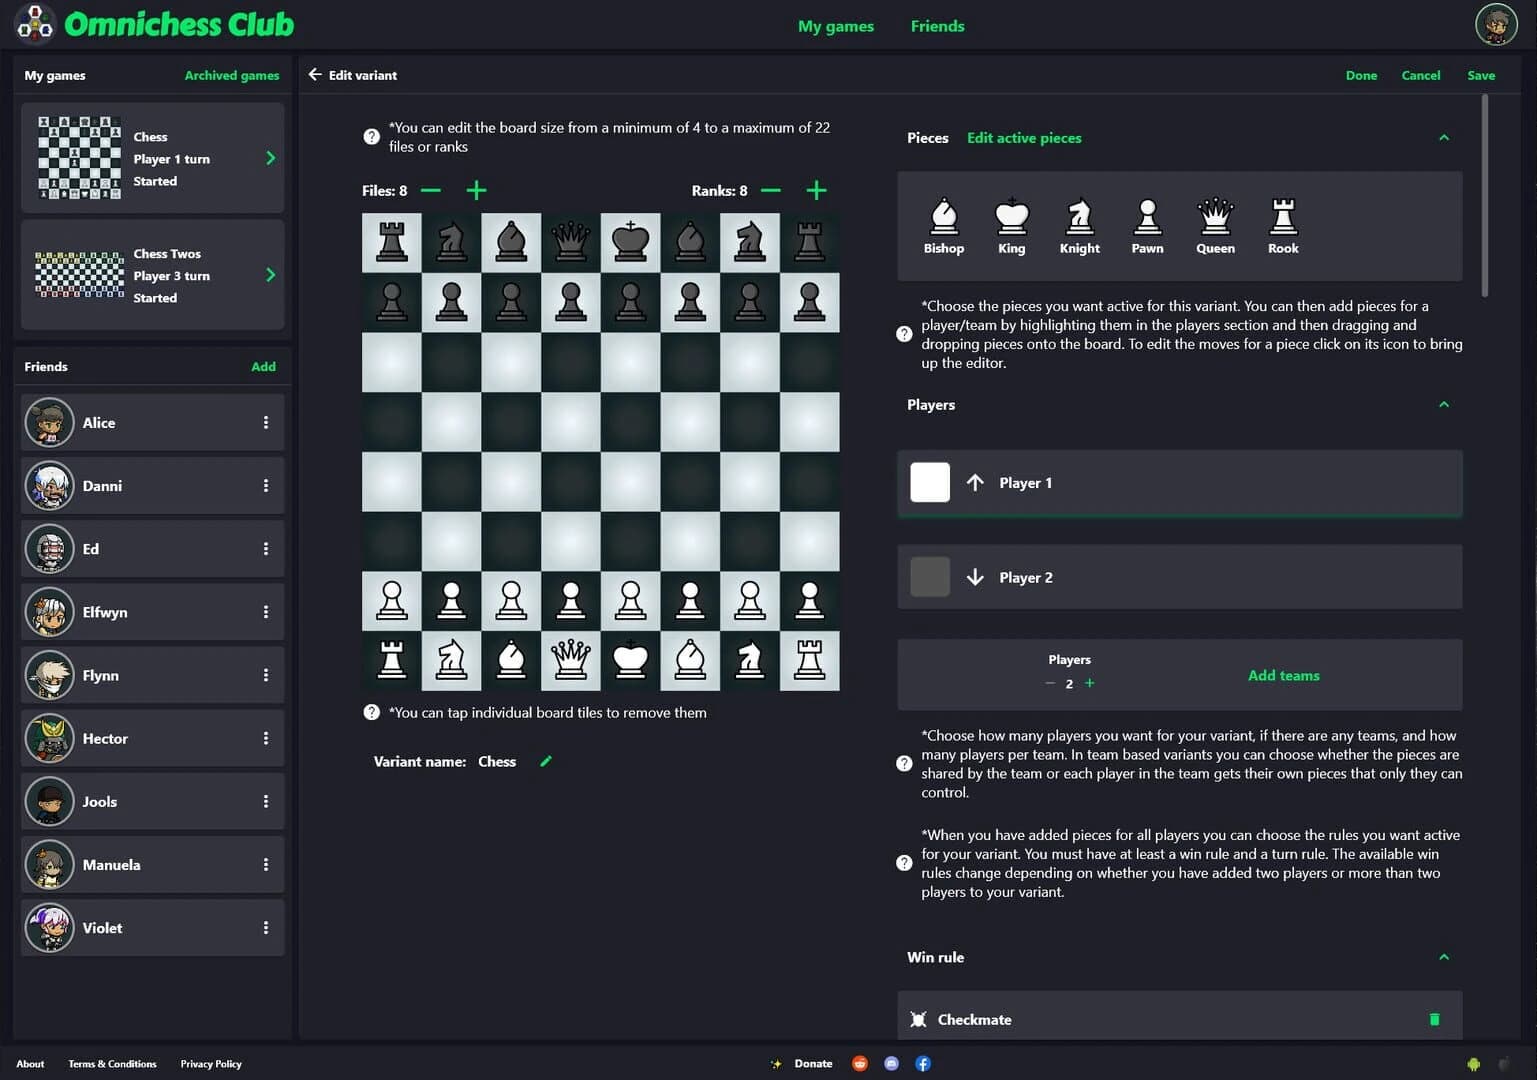Screen dimensions: 1537x1080
Task: Click help icon beside tap tiles hint
Action: point(371,712)
